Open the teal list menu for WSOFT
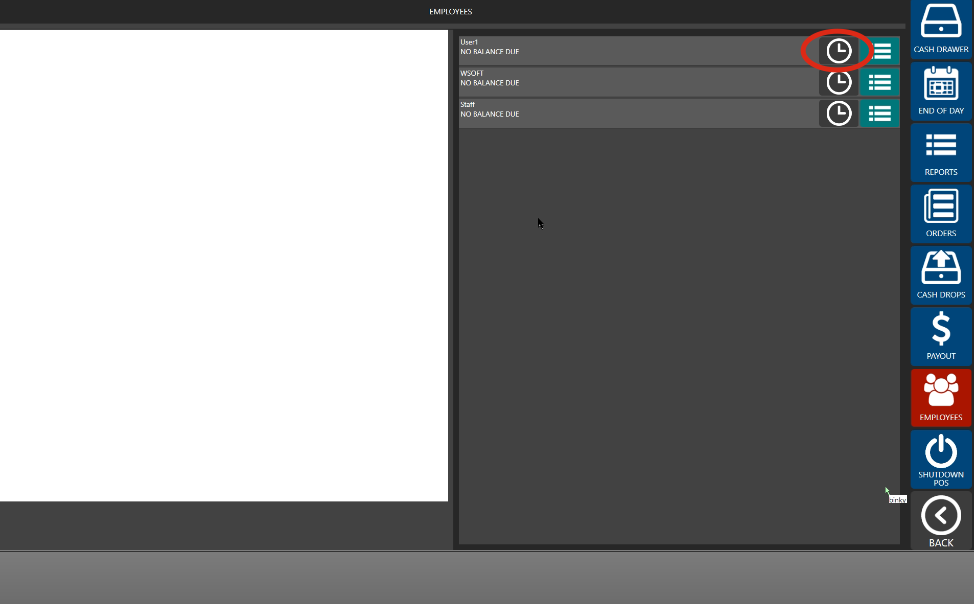The image size is (974, 604). point(879,82)
